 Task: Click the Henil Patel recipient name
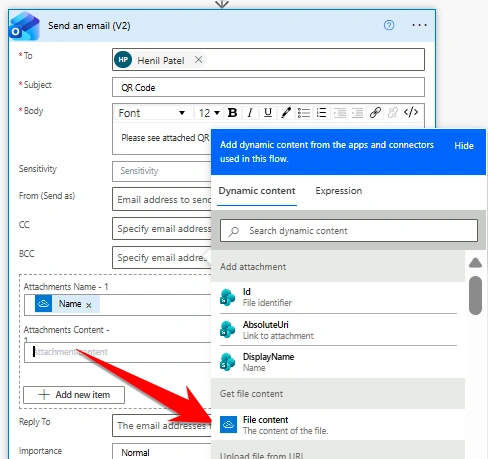tap(161, 60)
